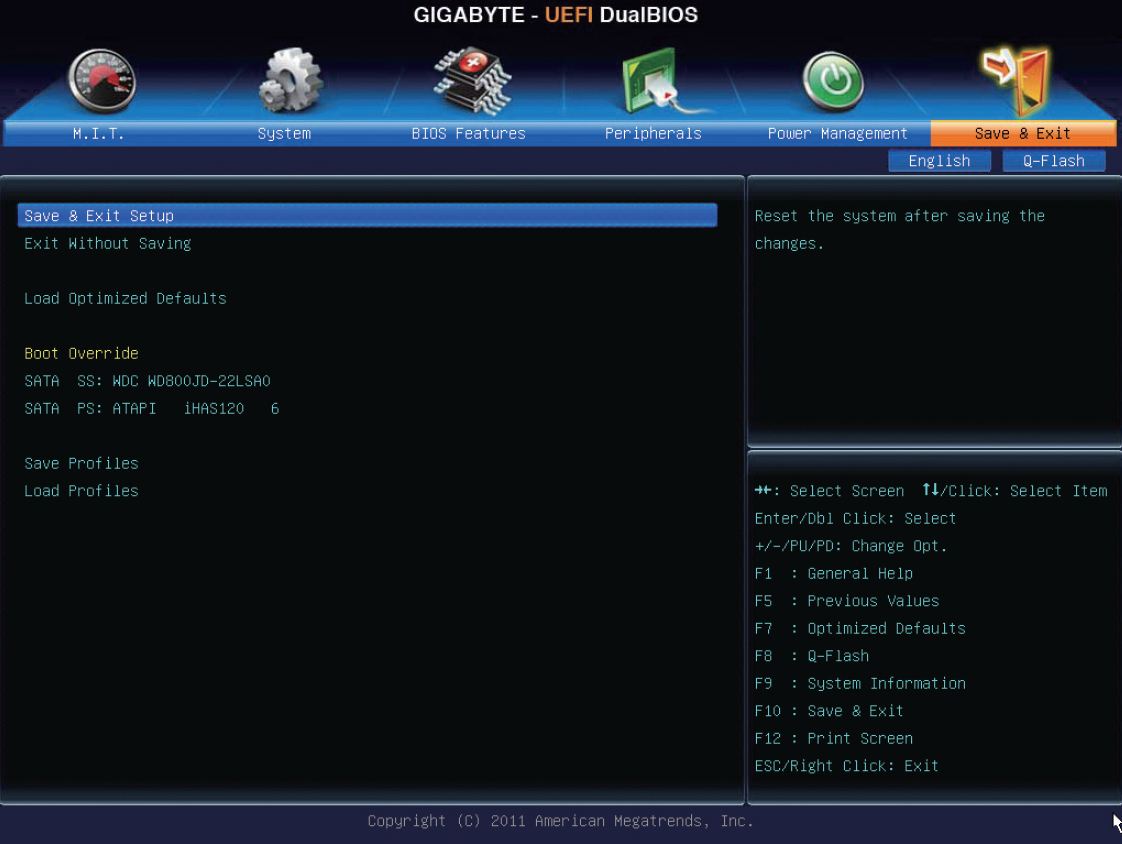This screenshot has width=1122, height=844.
Task: Choose Exit Without Saving
Action: pos(108,243)
